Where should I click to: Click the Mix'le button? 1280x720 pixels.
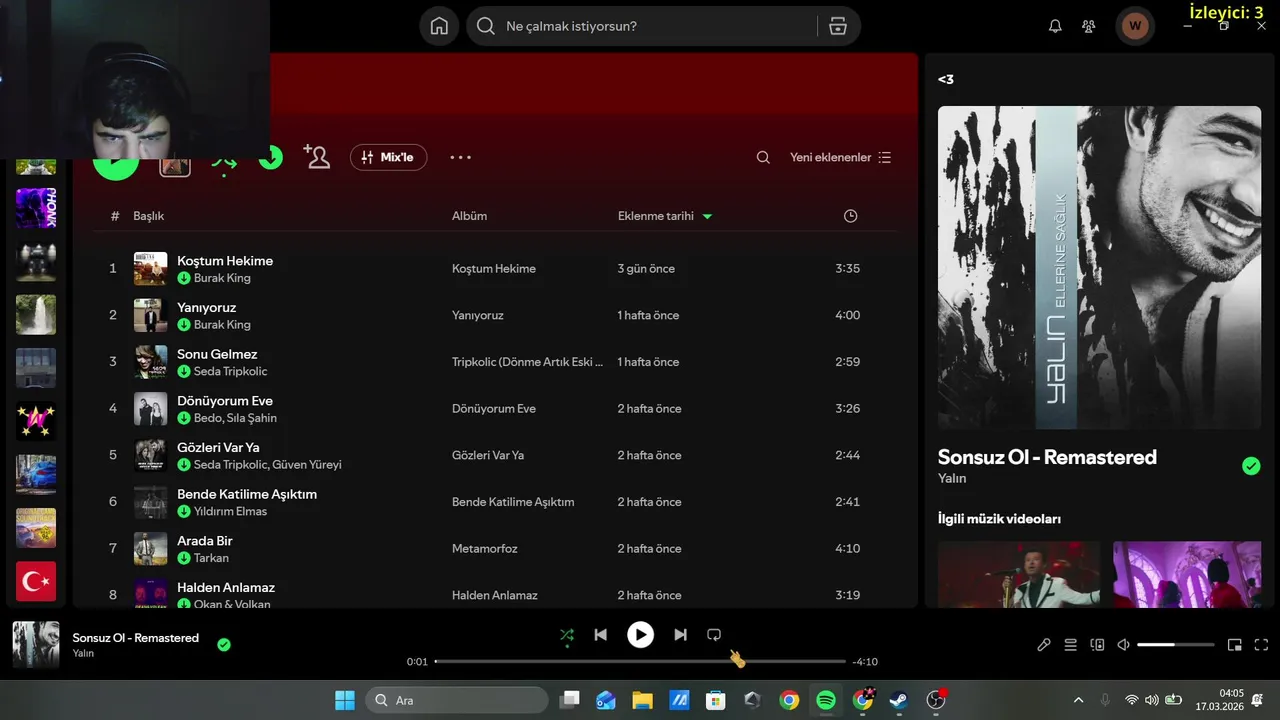388,157
